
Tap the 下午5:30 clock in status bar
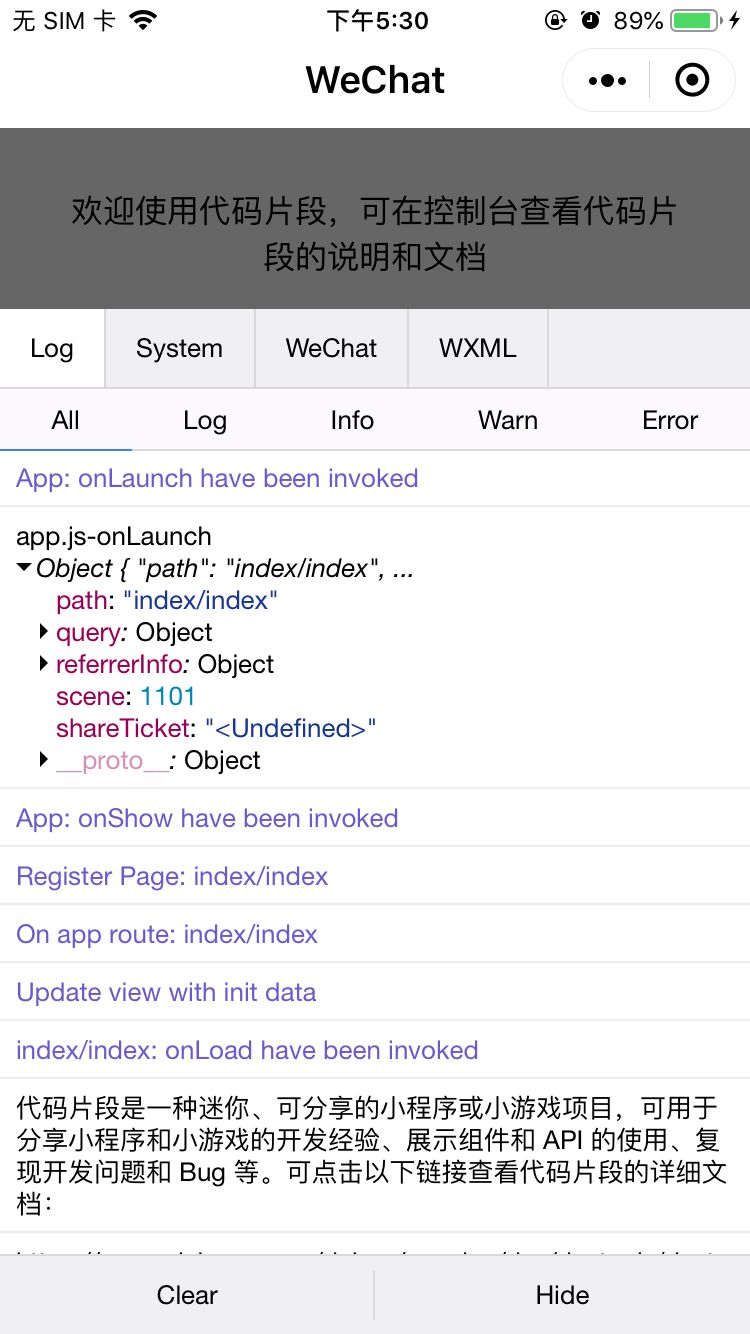[378, 20]
